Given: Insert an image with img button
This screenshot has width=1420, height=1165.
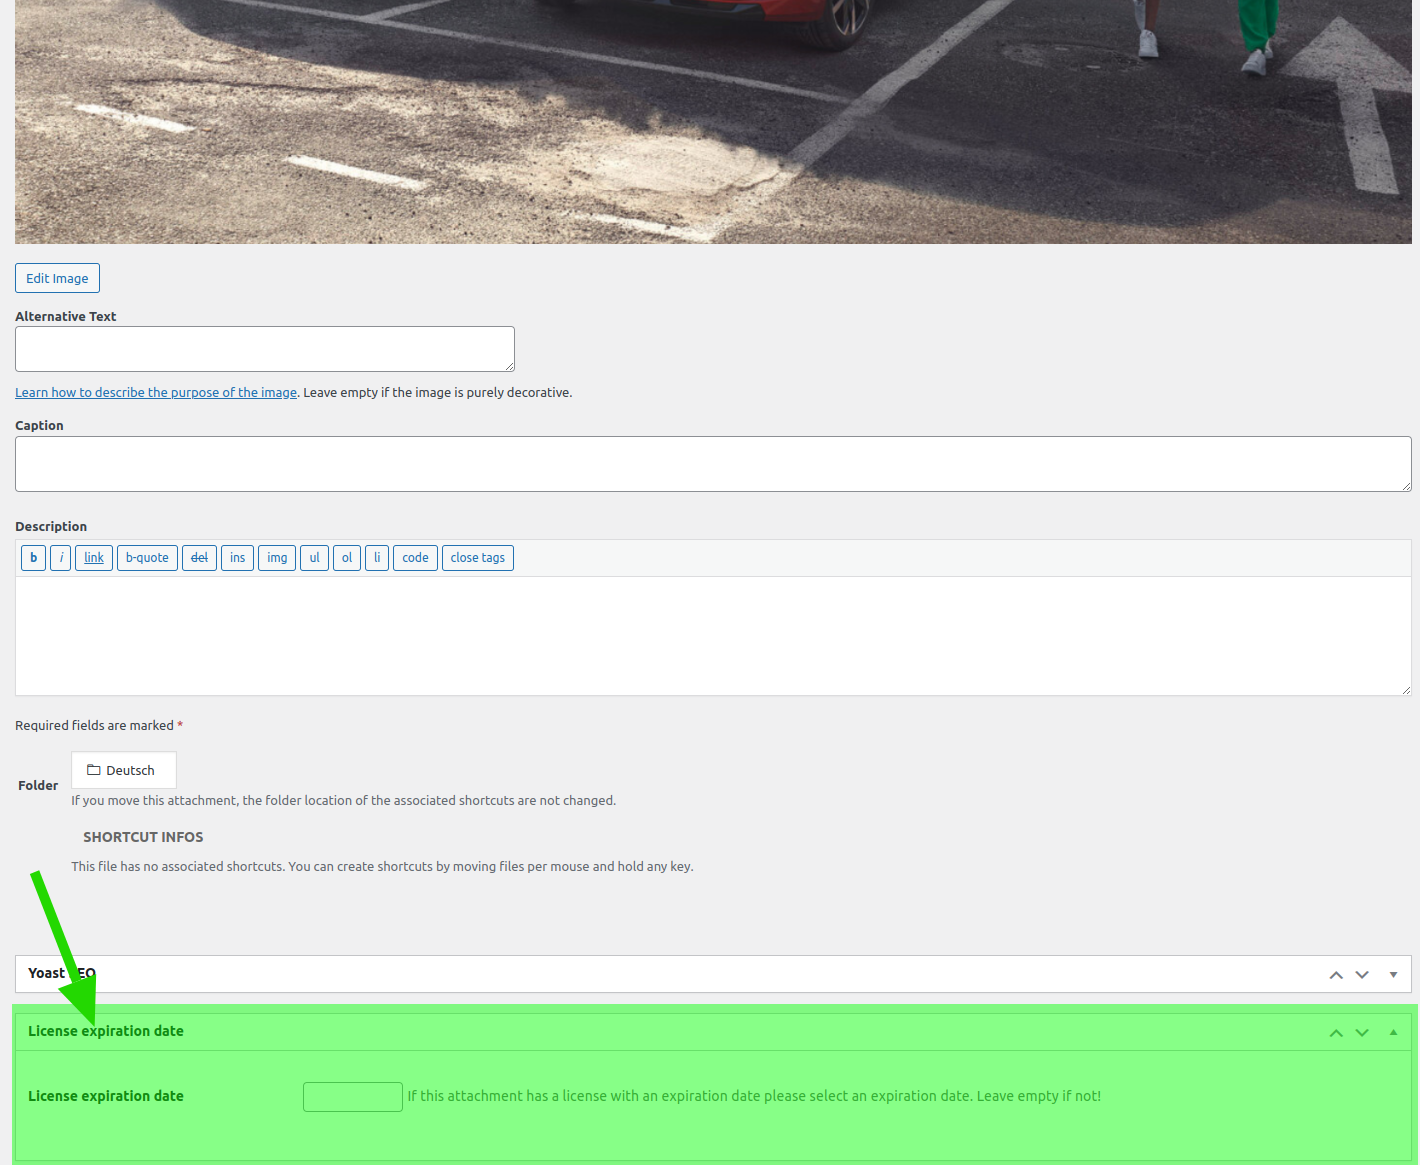Looking at the screenshot, I should (277, 558).
